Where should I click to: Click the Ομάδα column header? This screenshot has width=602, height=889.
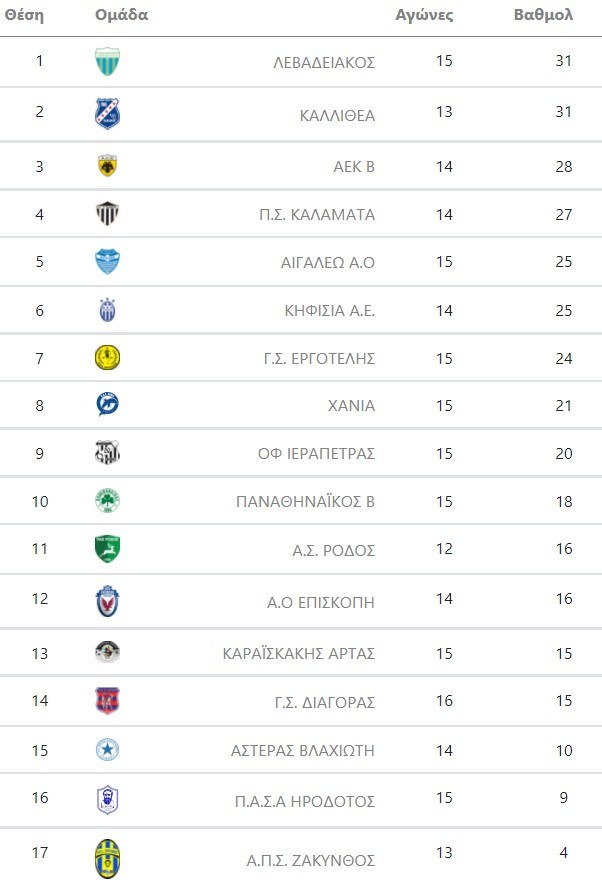pos(121,15)
